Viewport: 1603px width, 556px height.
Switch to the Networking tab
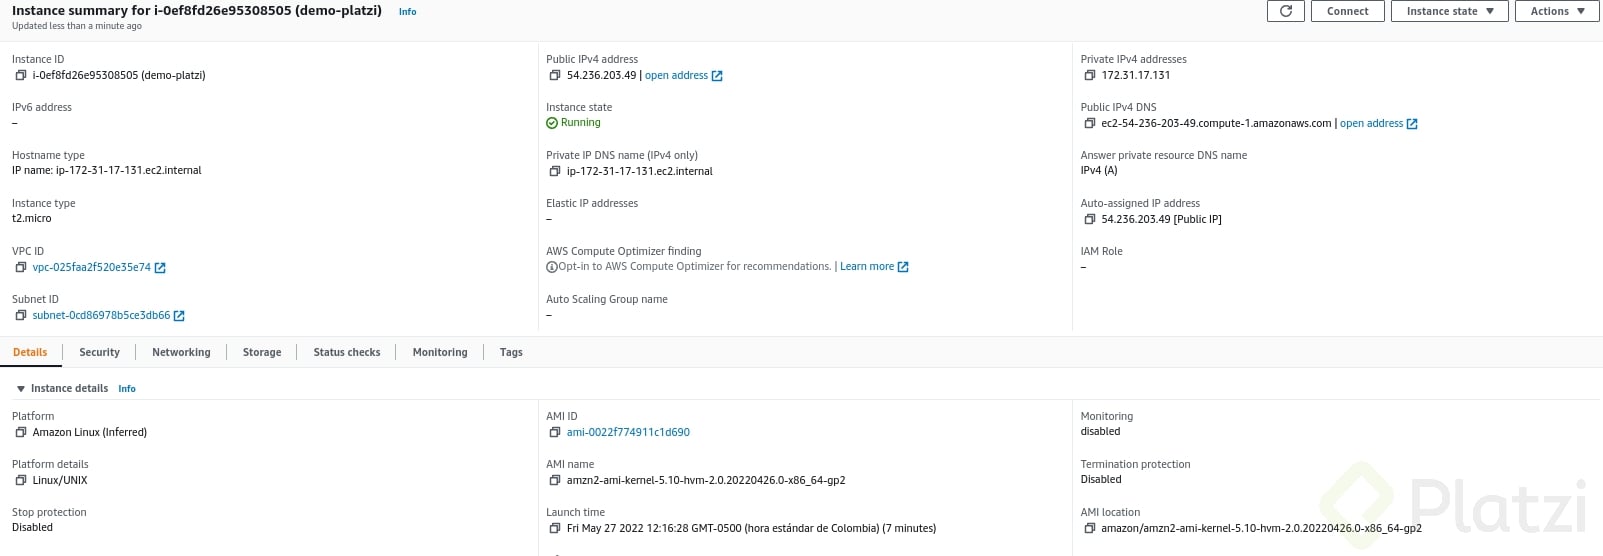pyautogui.click(x=181, y=352)
